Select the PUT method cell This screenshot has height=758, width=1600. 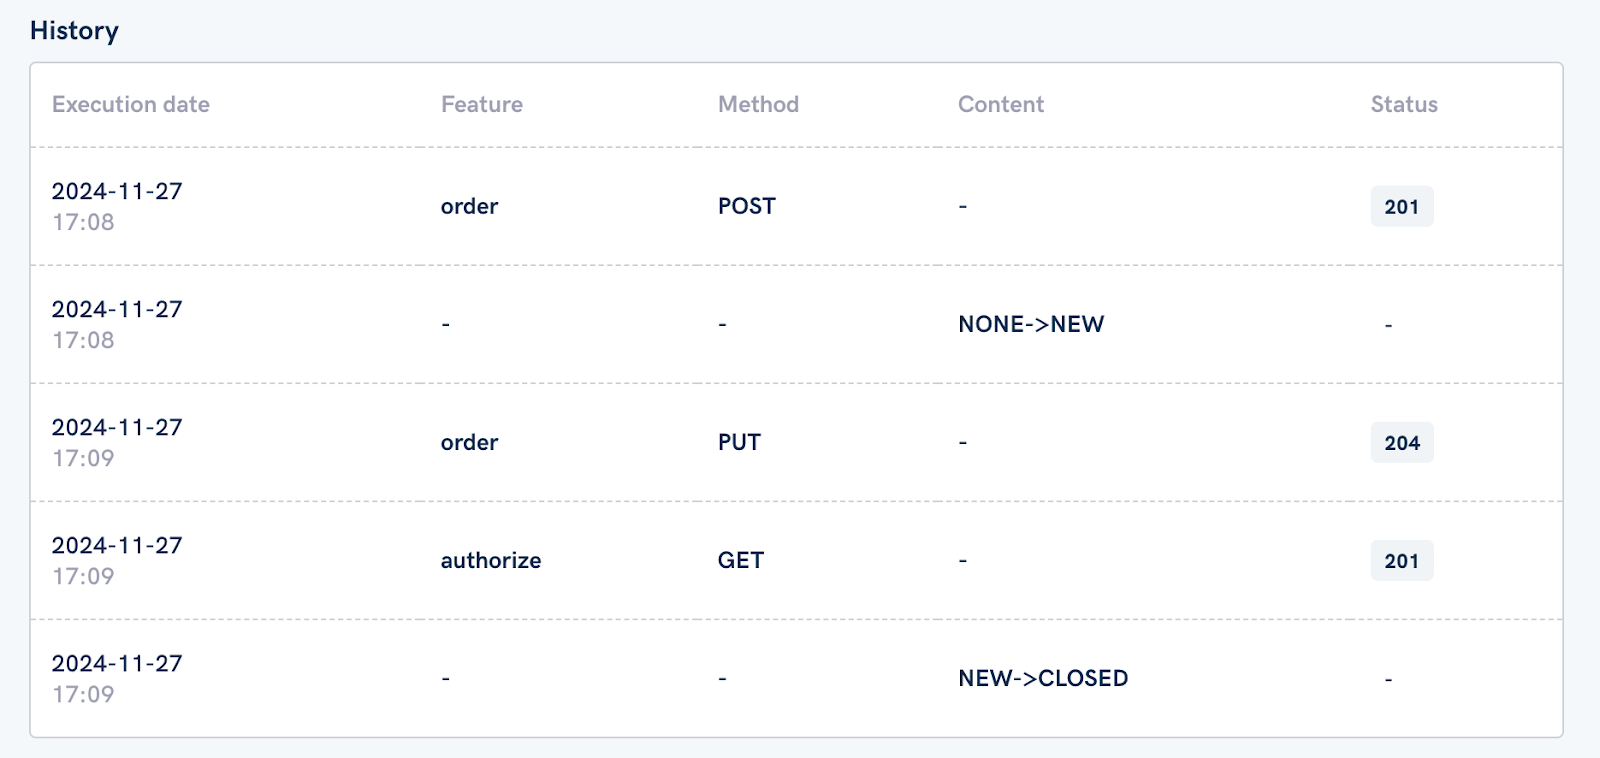[739, 442]
